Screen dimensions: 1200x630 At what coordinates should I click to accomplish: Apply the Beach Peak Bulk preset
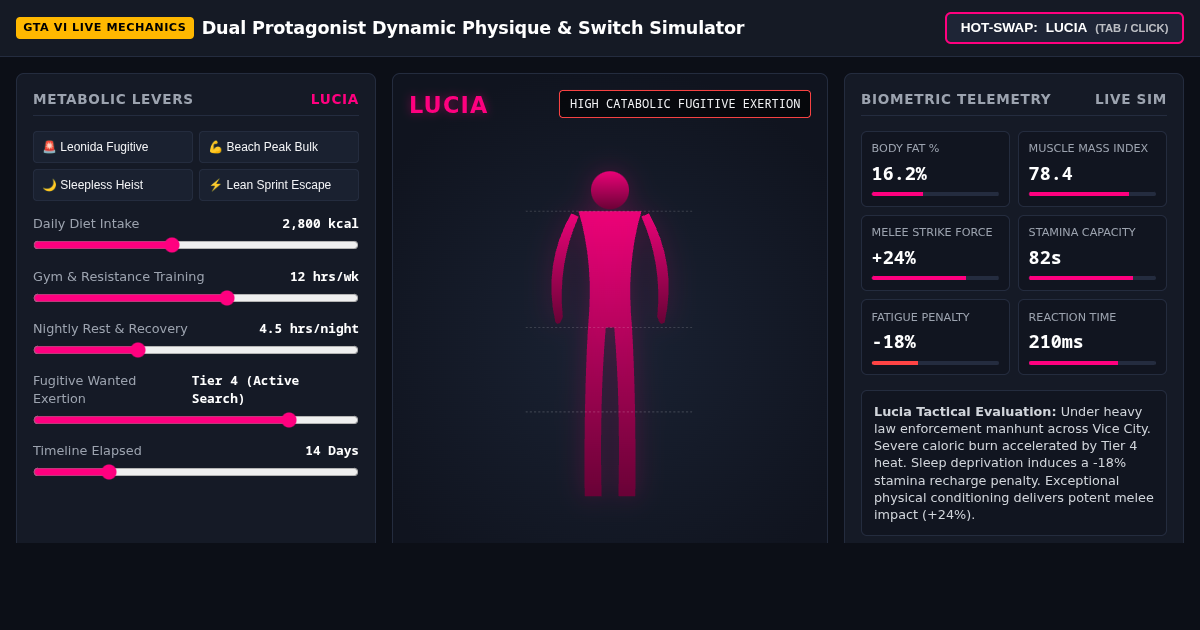[x=279, y=147]
